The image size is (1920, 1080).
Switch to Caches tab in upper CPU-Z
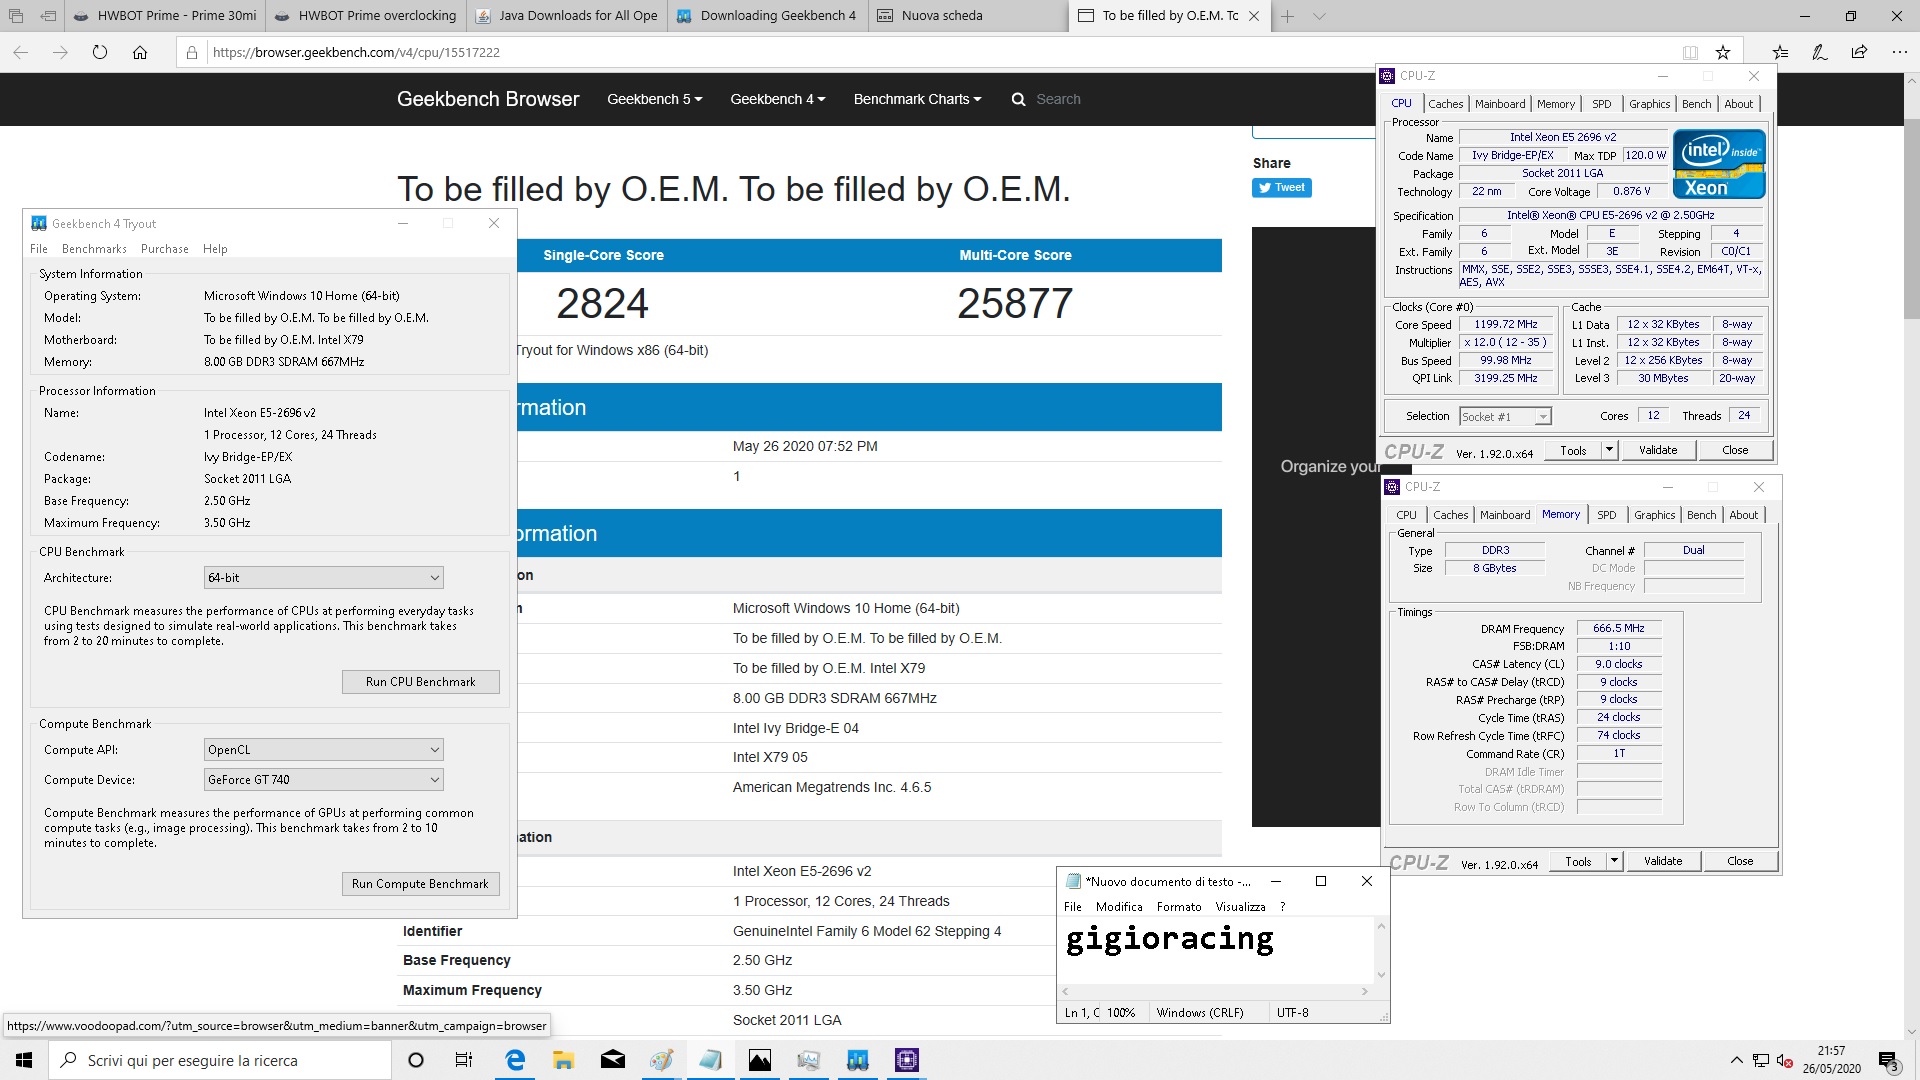coord(1445,104)
